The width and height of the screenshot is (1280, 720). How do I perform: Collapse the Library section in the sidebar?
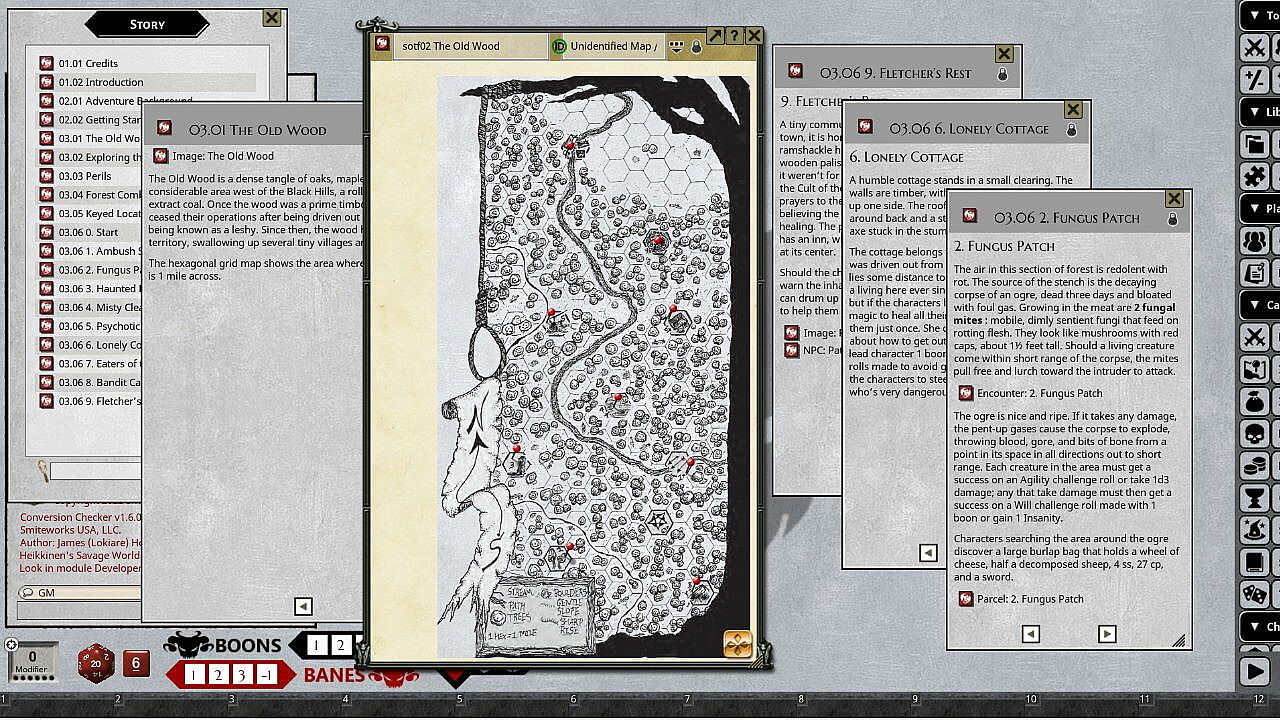point(1259,112)
